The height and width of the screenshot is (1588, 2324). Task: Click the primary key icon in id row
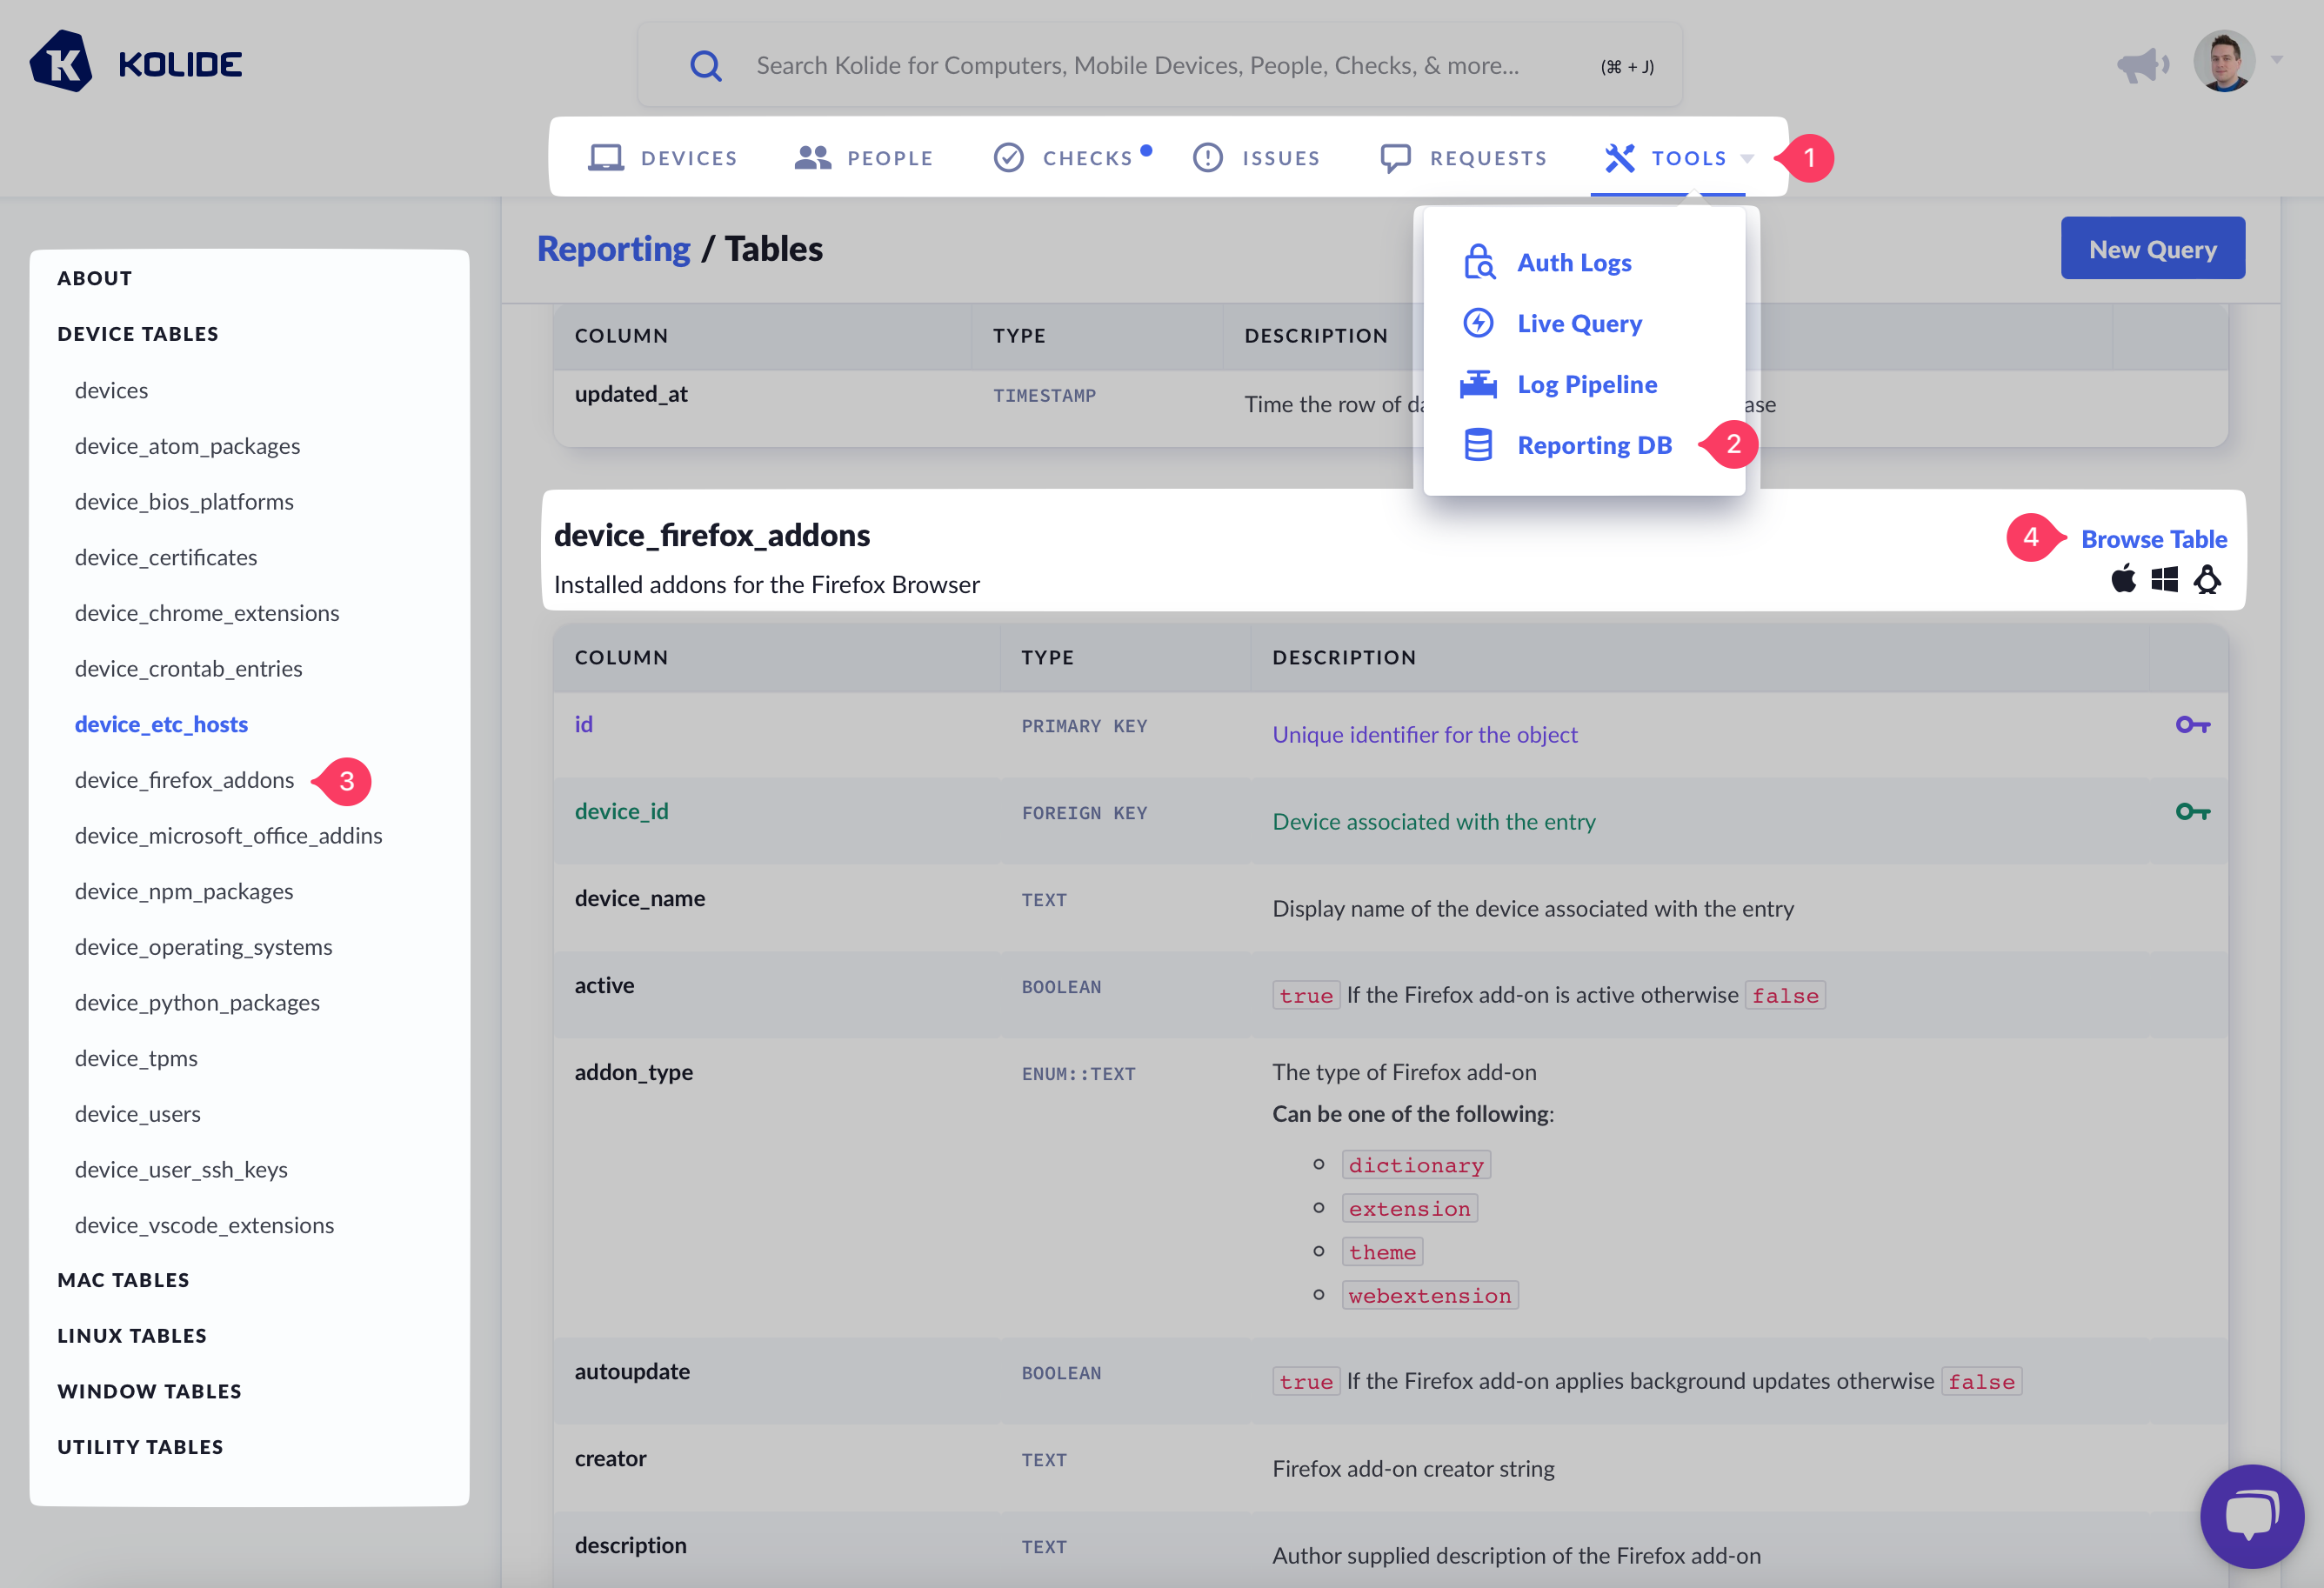tap(2192, 725)
